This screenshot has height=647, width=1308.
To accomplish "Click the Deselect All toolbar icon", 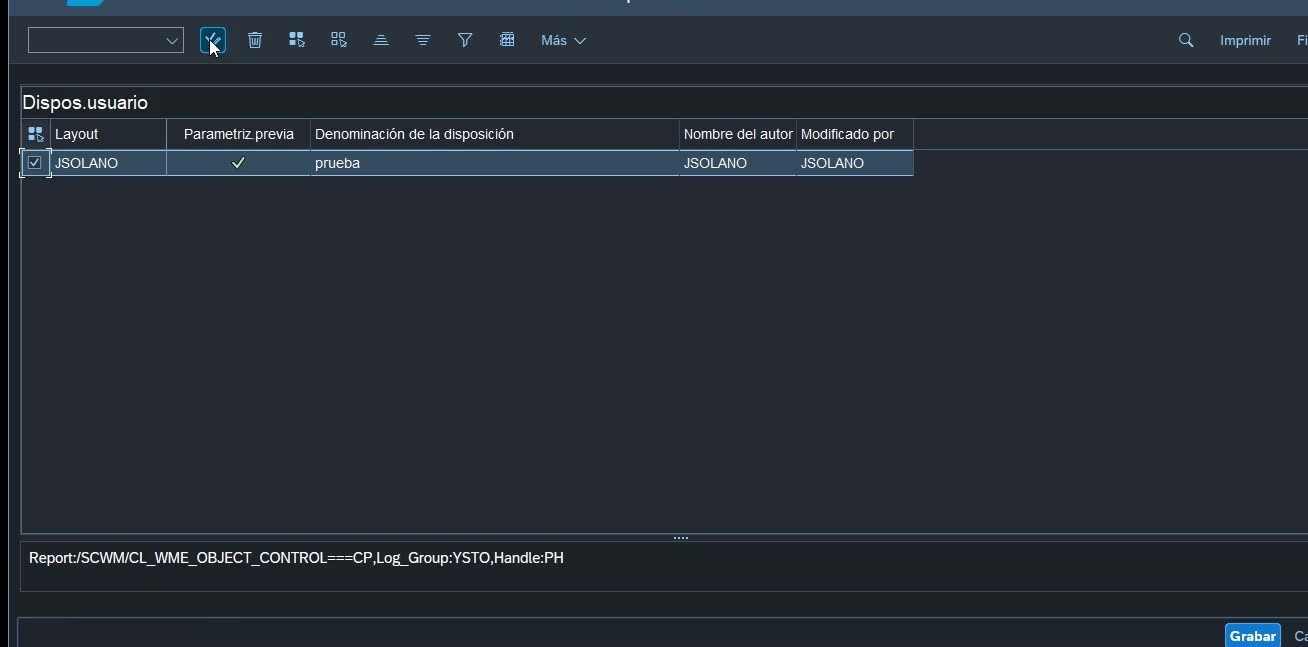I will 339,40.
